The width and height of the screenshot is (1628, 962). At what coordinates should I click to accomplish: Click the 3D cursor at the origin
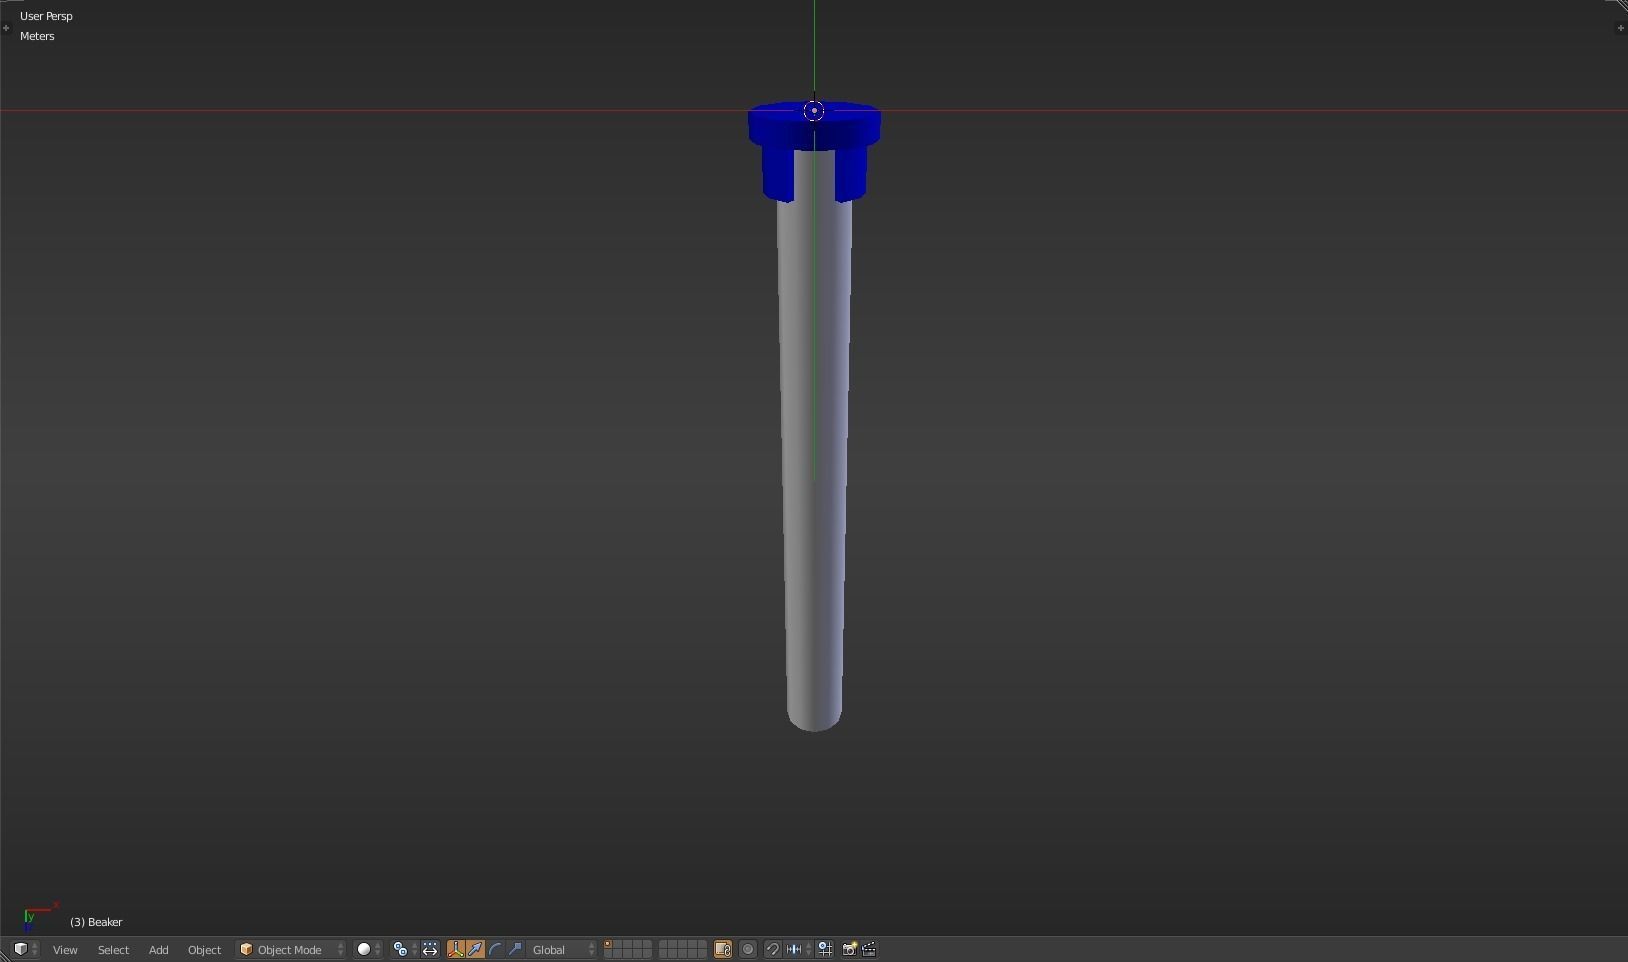pyautogui.click(x=814, y=111)
